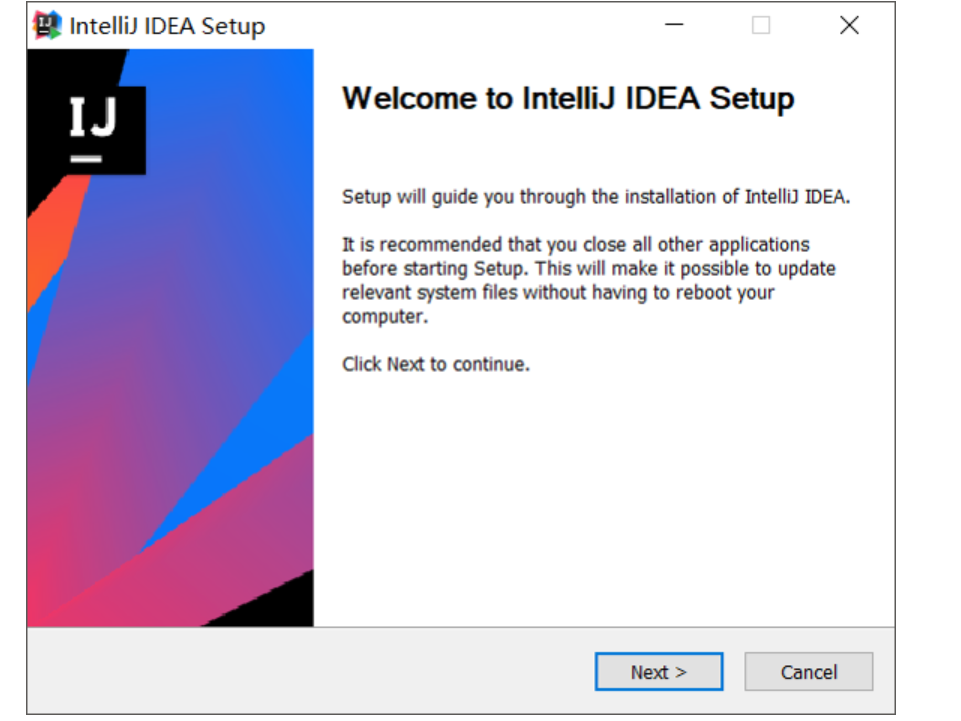This screenshot has width=961, height=721.
Task: Click the "It is recommended" paragraph's first line
Action: 576,244
